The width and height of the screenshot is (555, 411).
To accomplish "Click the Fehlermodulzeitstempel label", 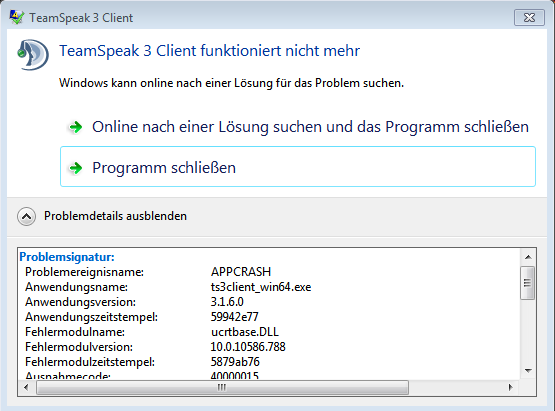I will coord(90,362).
